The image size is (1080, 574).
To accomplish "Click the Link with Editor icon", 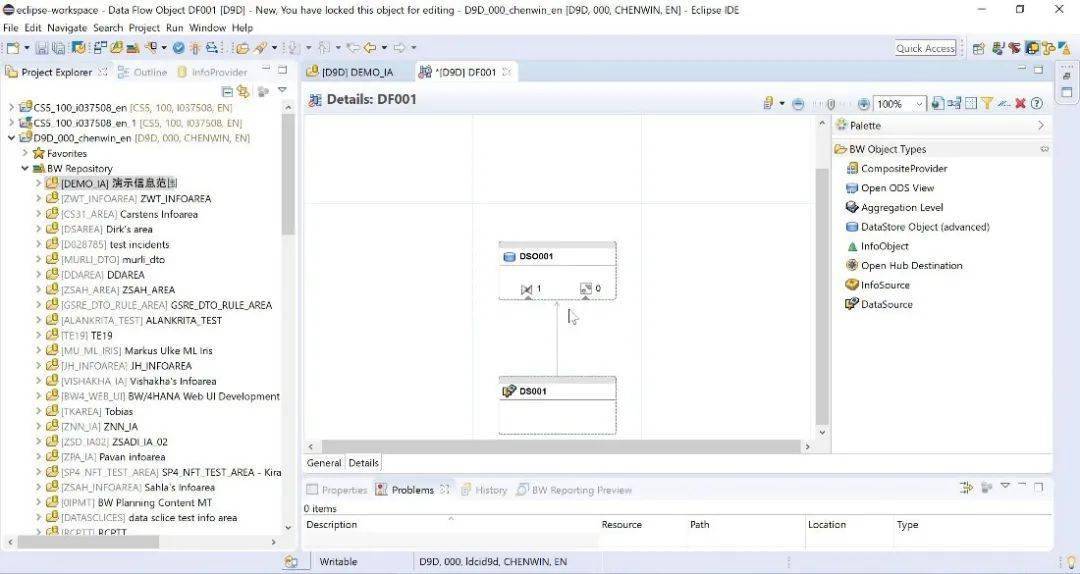I will [243, 91].
